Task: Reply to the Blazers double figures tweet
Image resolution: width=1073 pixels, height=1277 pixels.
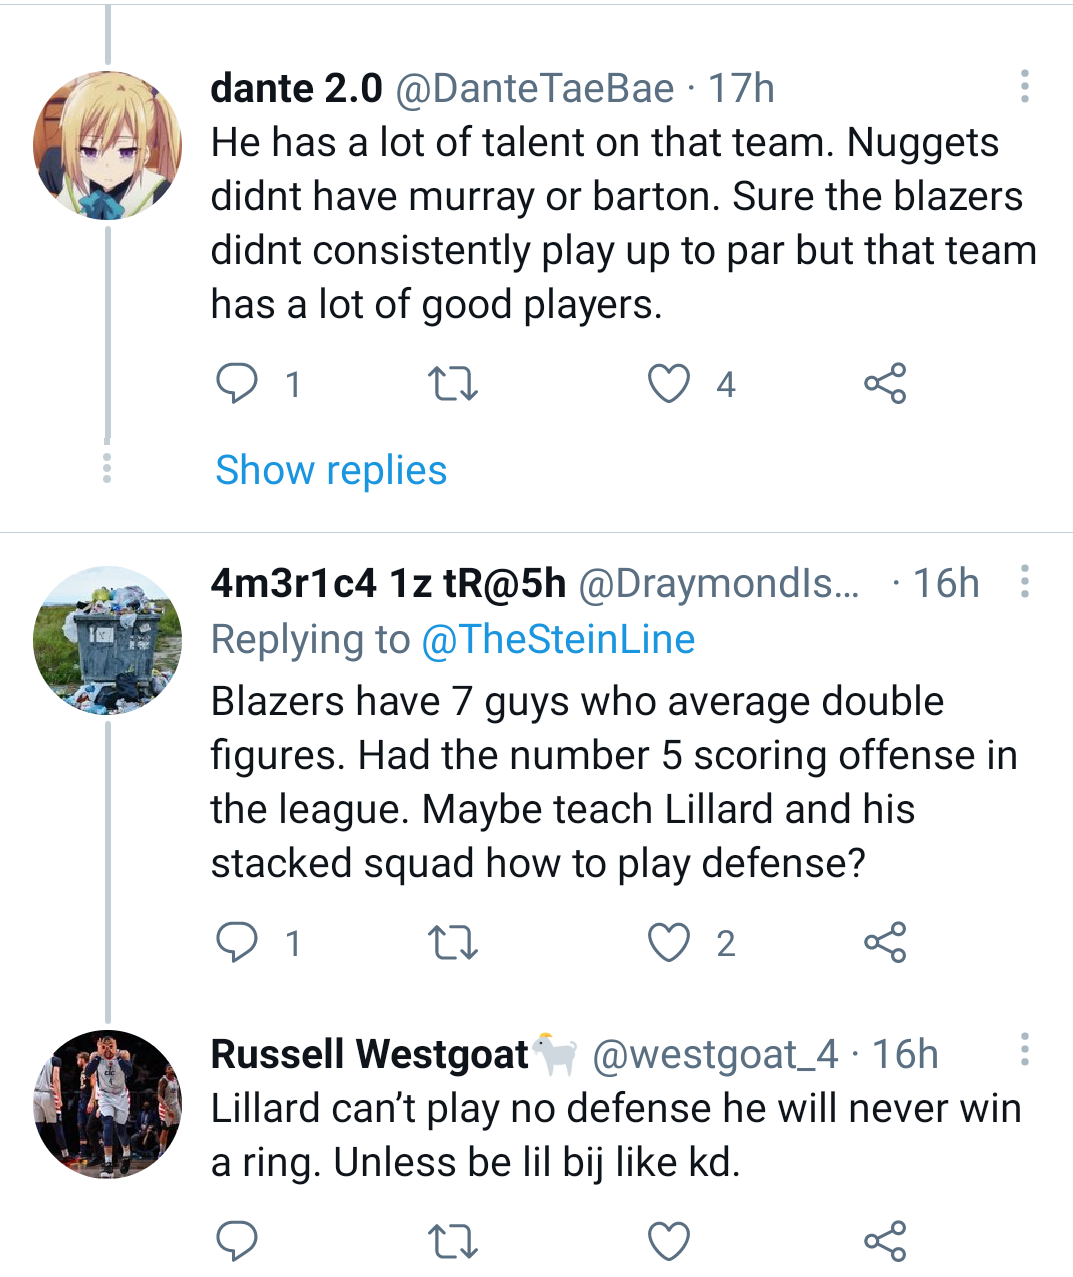Action: (237, 943)
